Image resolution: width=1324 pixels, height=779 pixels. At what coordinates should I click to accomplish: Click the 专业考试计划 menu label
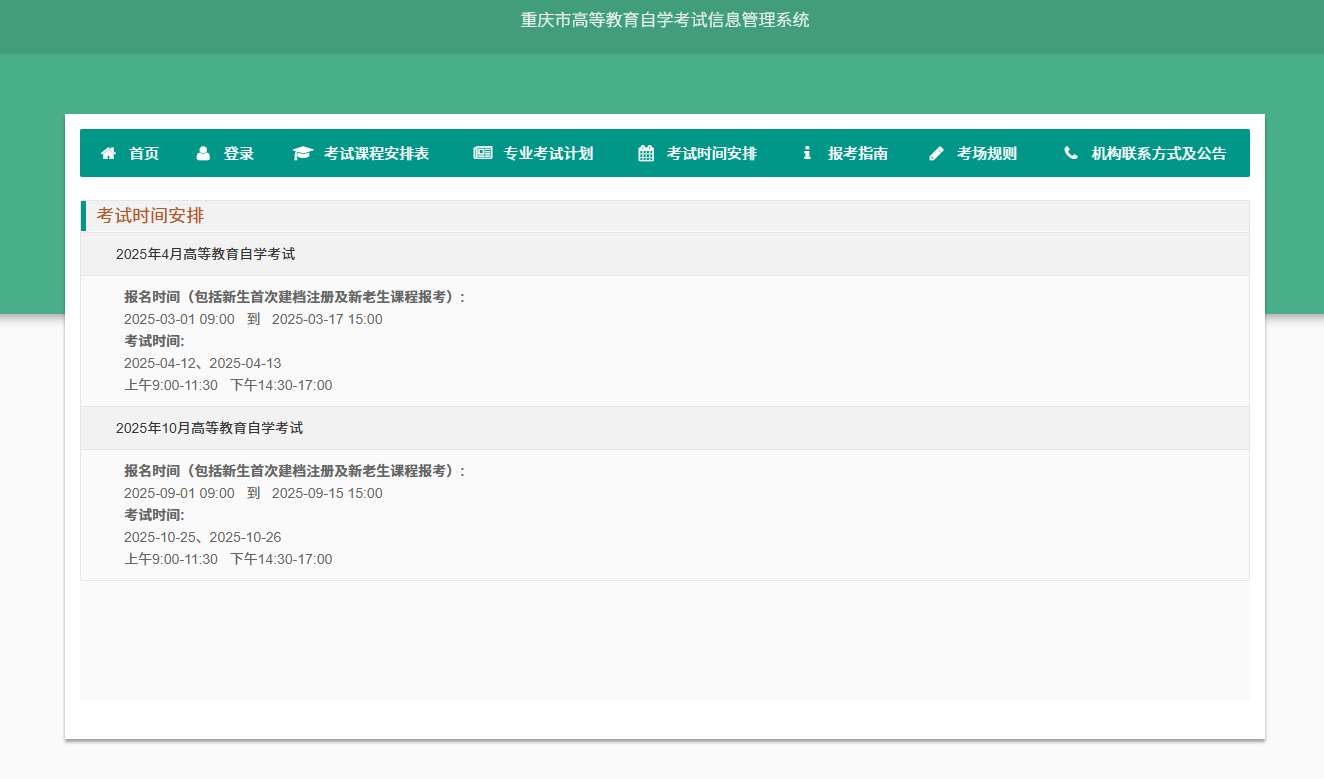pyautogui.click(x=548, y=153)
